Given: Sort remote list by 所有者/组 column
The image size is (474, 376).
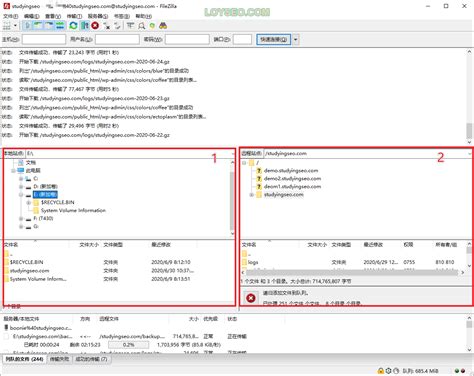Looking at the screenshot, I should [446, 245].
